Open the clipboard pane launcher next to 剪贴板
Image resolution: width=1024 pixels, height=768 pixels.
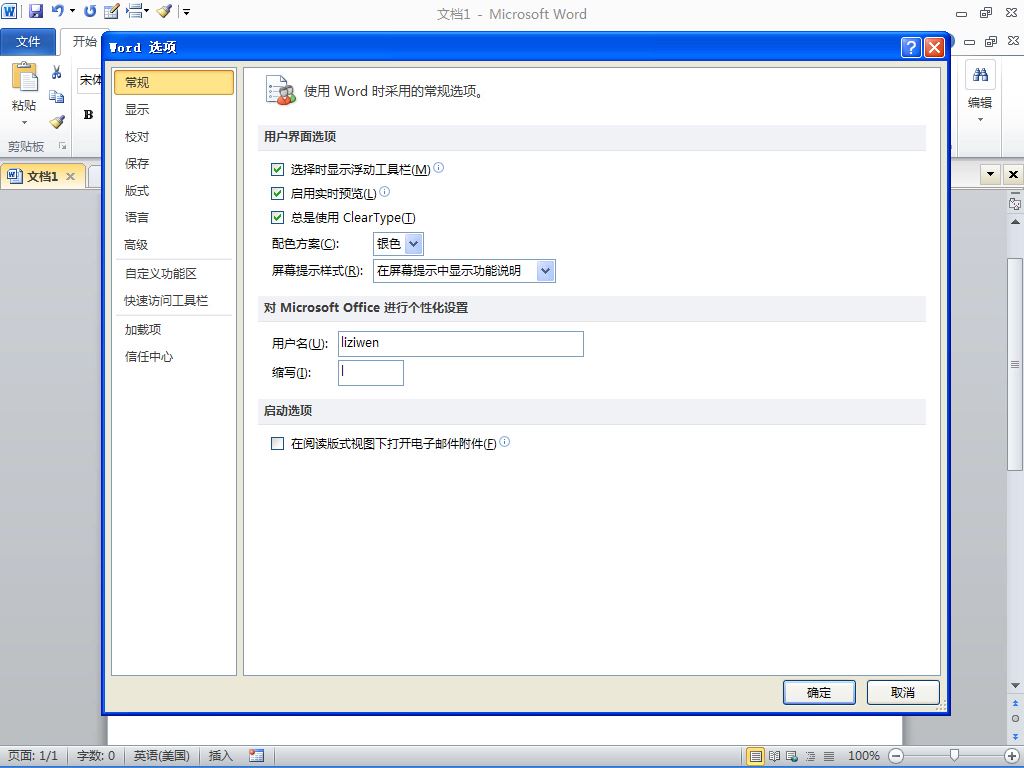click(63, 146)
